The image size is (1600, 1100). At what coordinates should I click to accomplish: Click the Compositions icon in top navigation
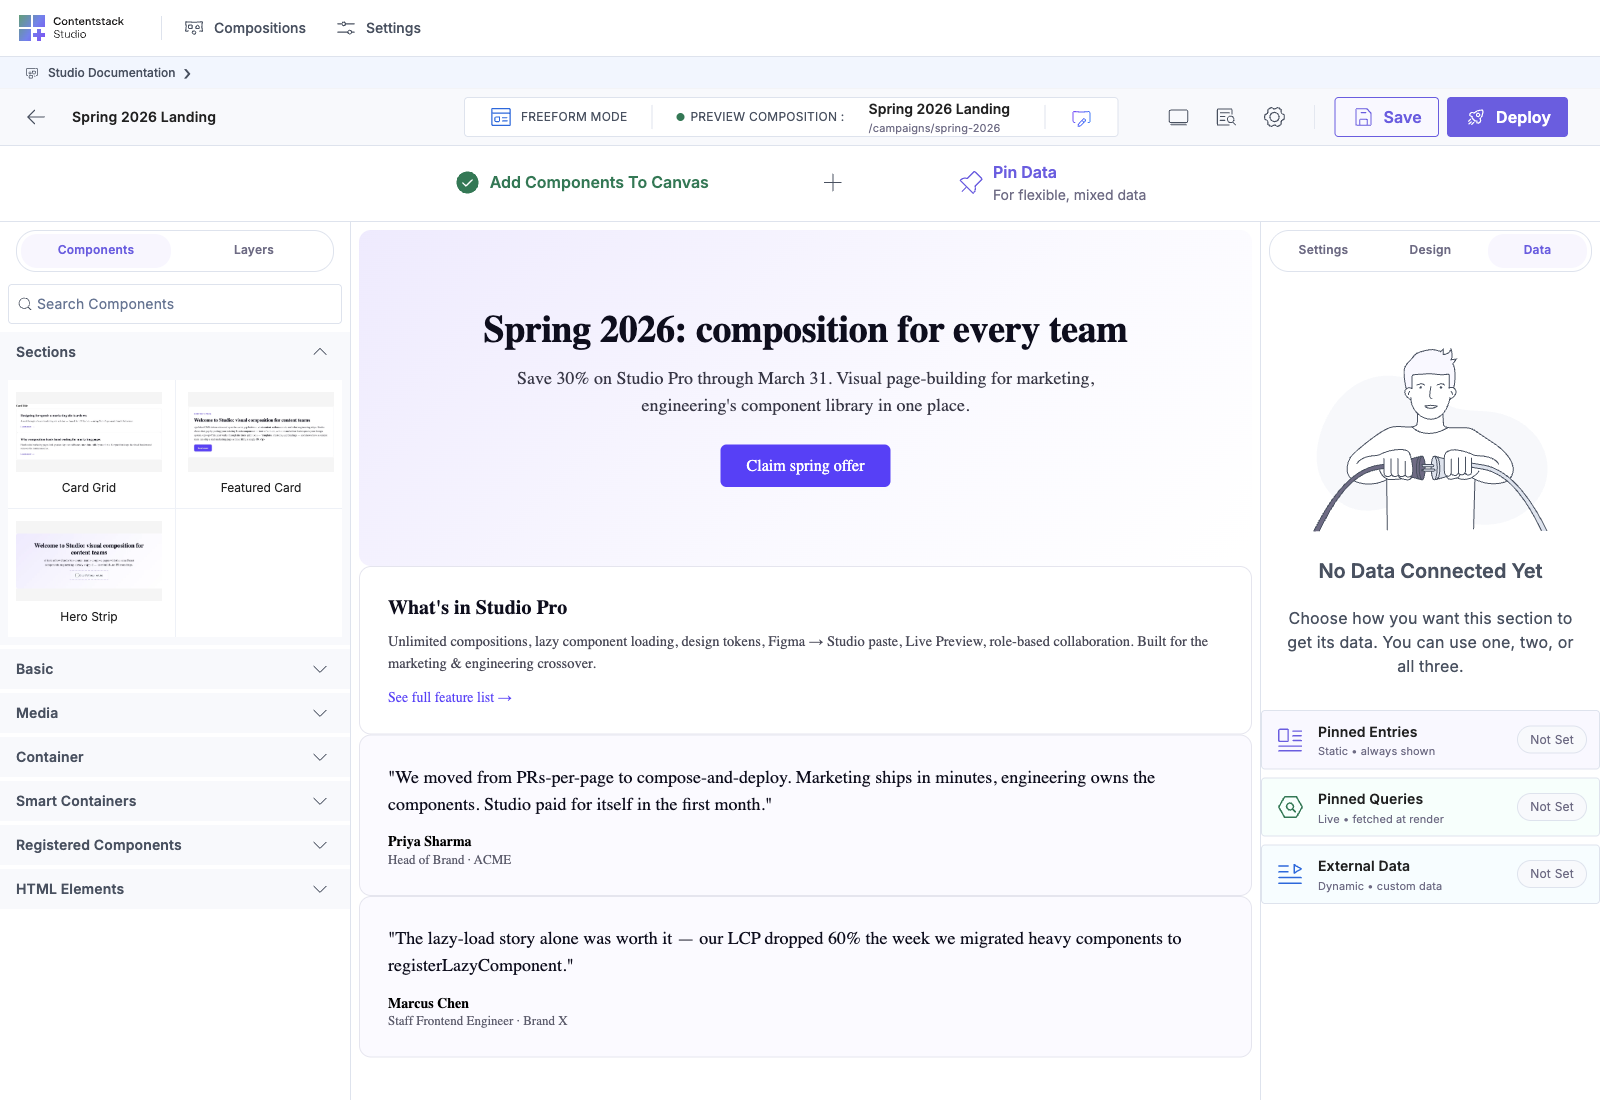(194, 28)
